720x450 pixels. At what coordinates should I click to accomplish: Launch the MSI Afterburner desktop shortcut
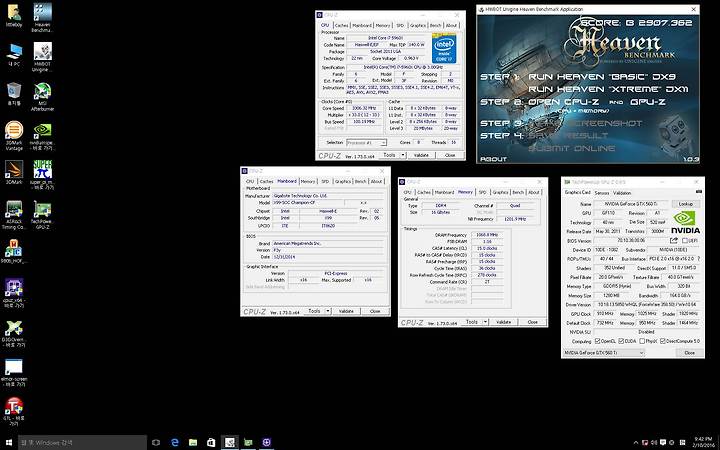coord(43,96)
